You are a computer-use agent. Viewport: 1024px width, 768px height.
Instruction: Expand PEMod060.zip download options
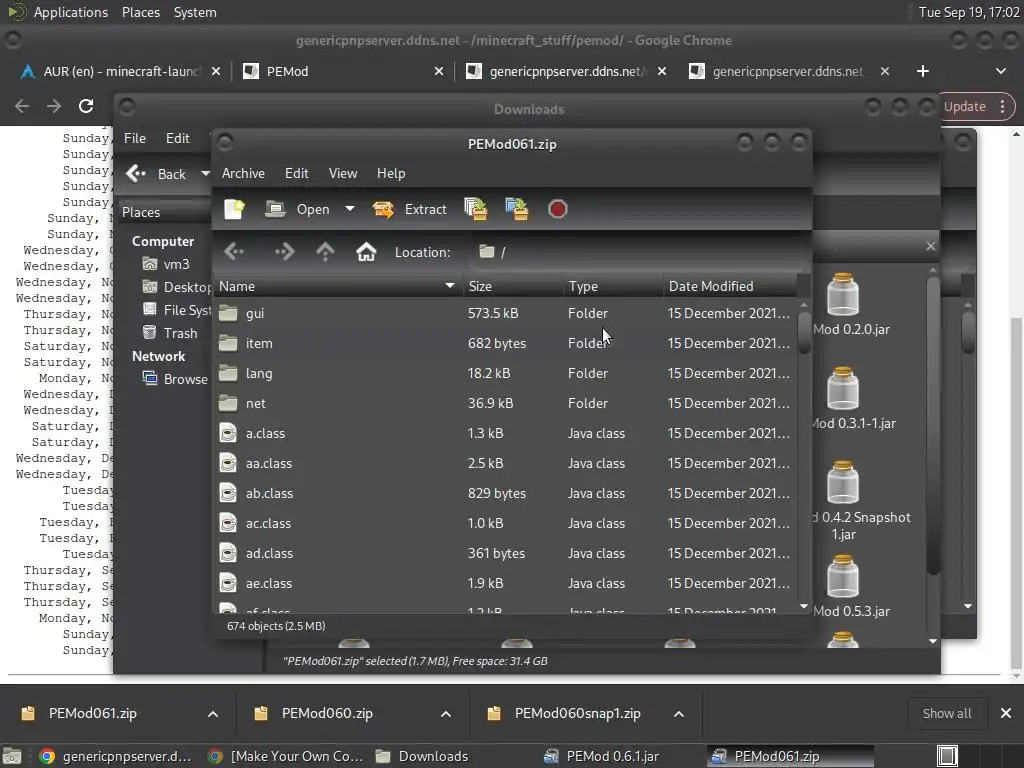[x=446, y=714]
